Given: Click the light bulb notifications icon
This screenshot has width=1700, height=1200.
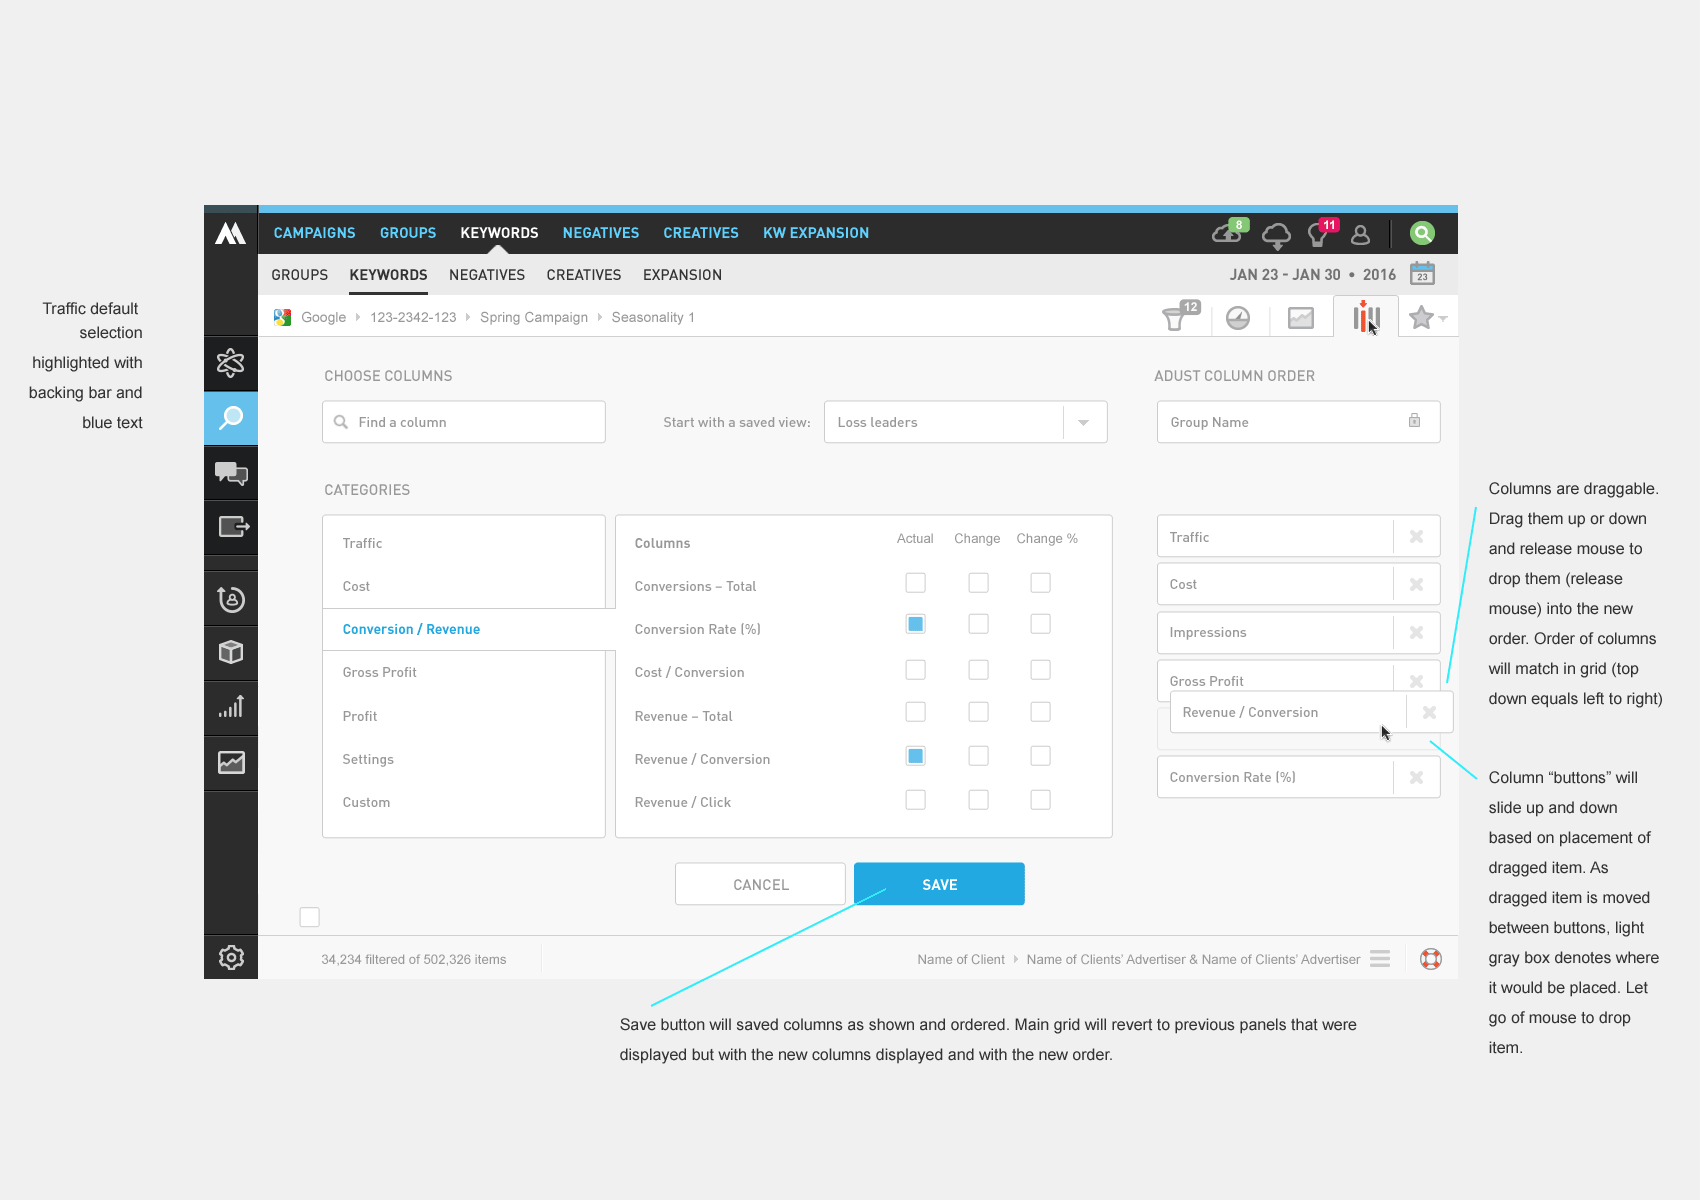Looking at the screenshot, I should 1318,234.
